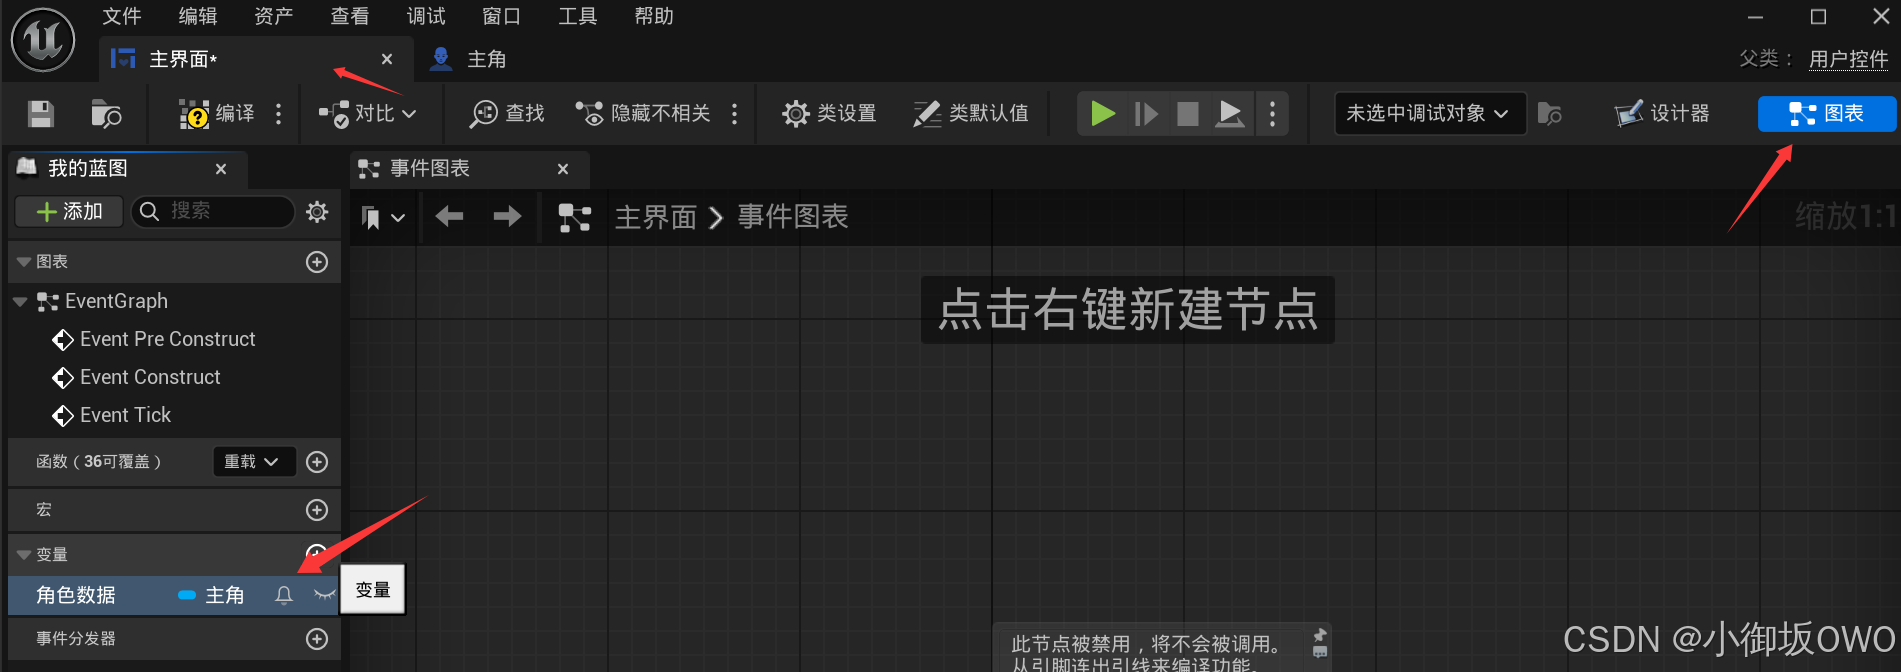1901x672 pixels.
Task: Collapse the 变量 variables section
Action: pos(24,555)
